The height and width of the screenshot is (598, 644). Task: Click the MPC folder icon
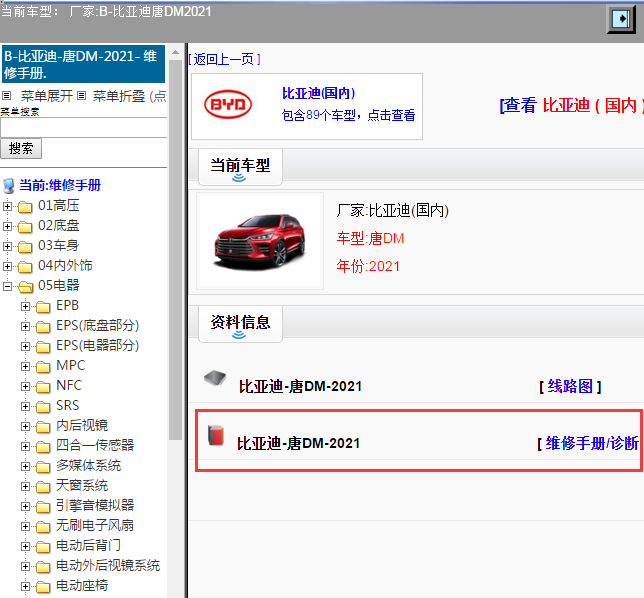pos(43,367)
